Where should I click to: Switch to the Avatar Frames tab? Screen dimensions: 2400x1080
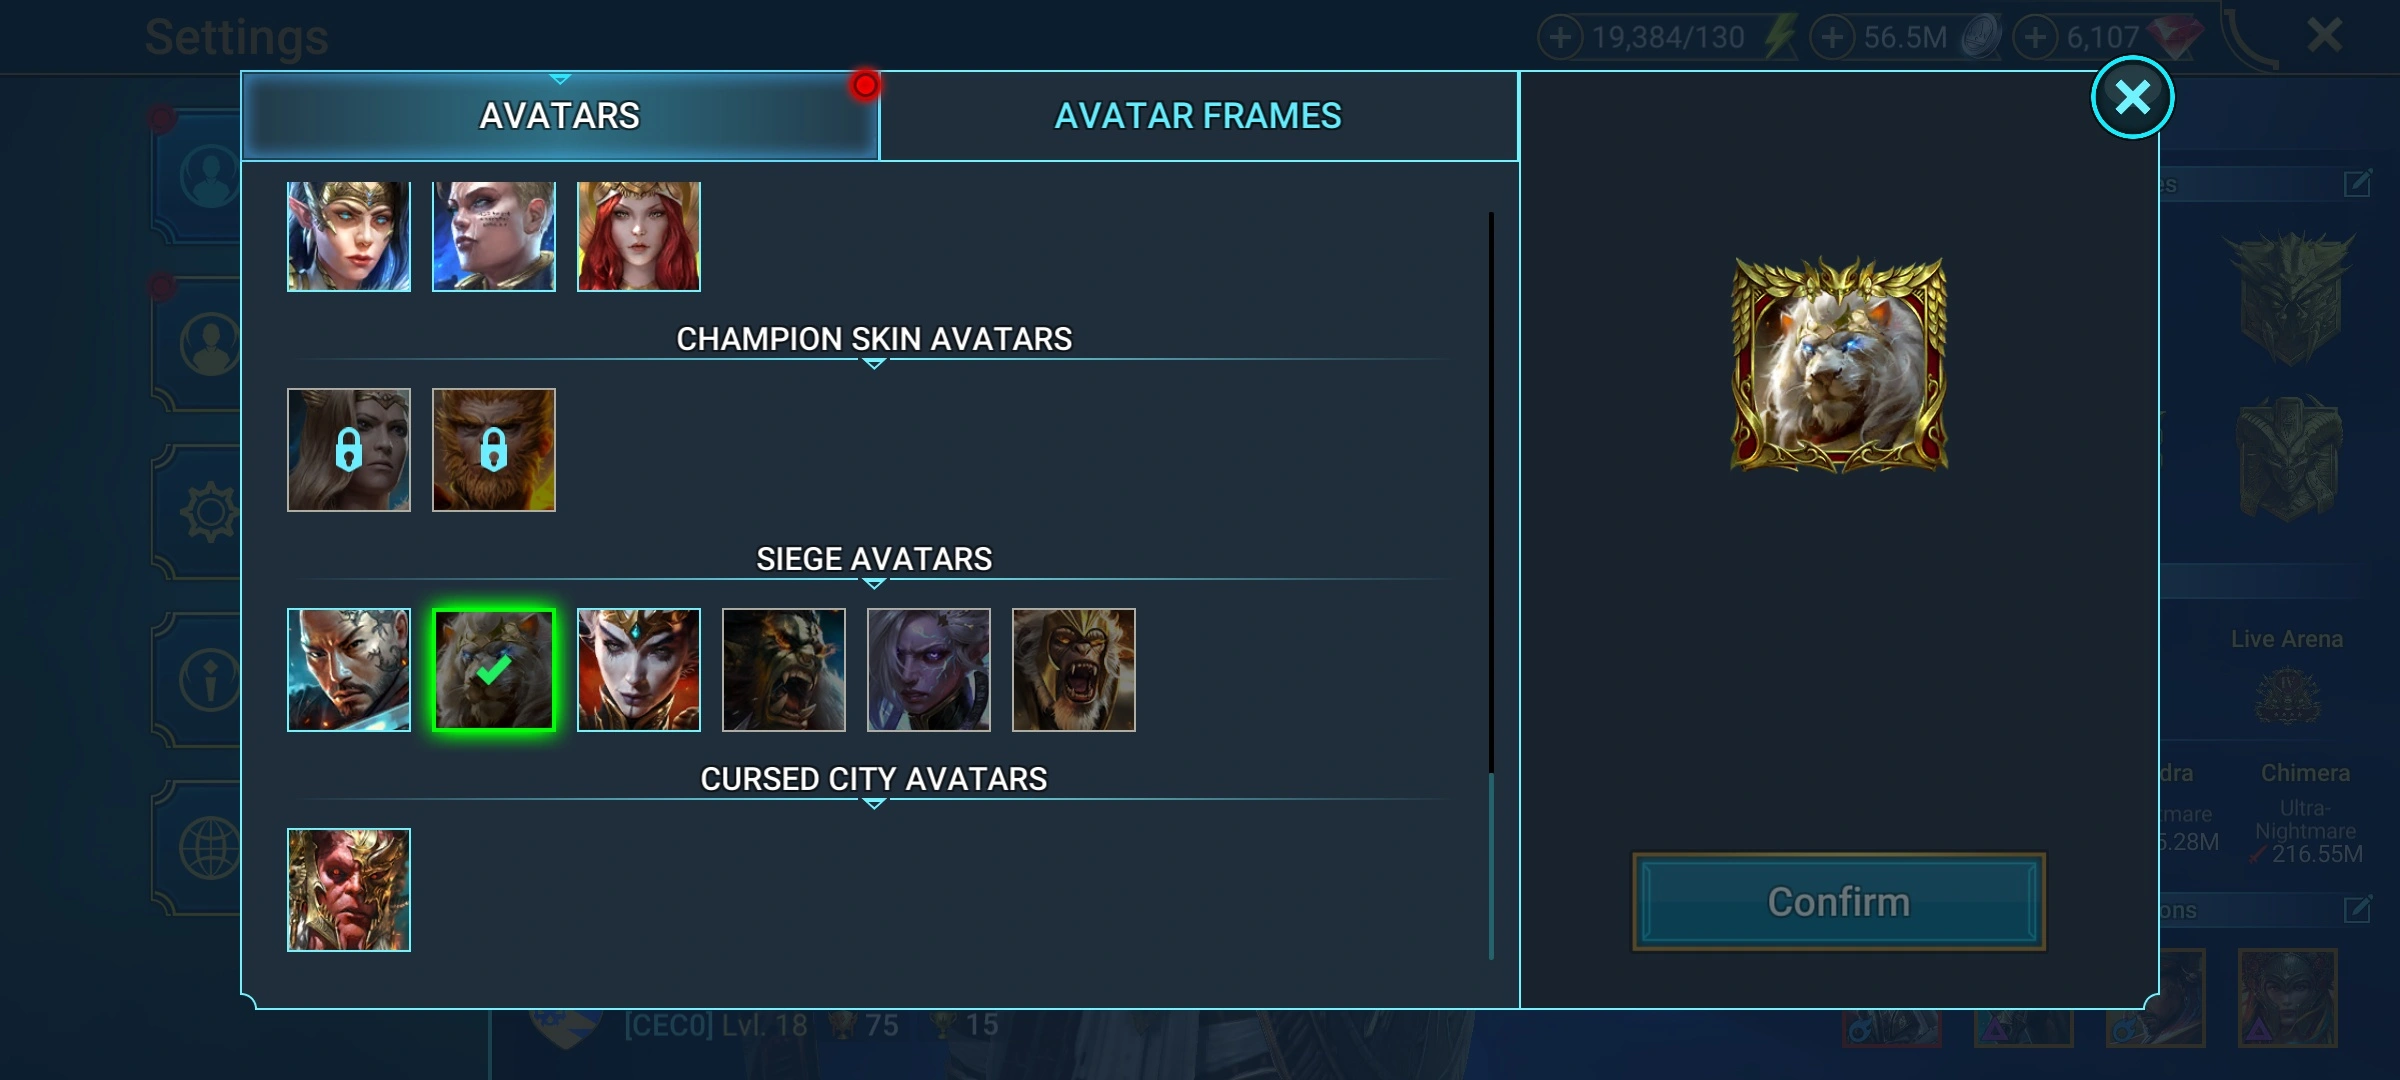(1198, 116)
